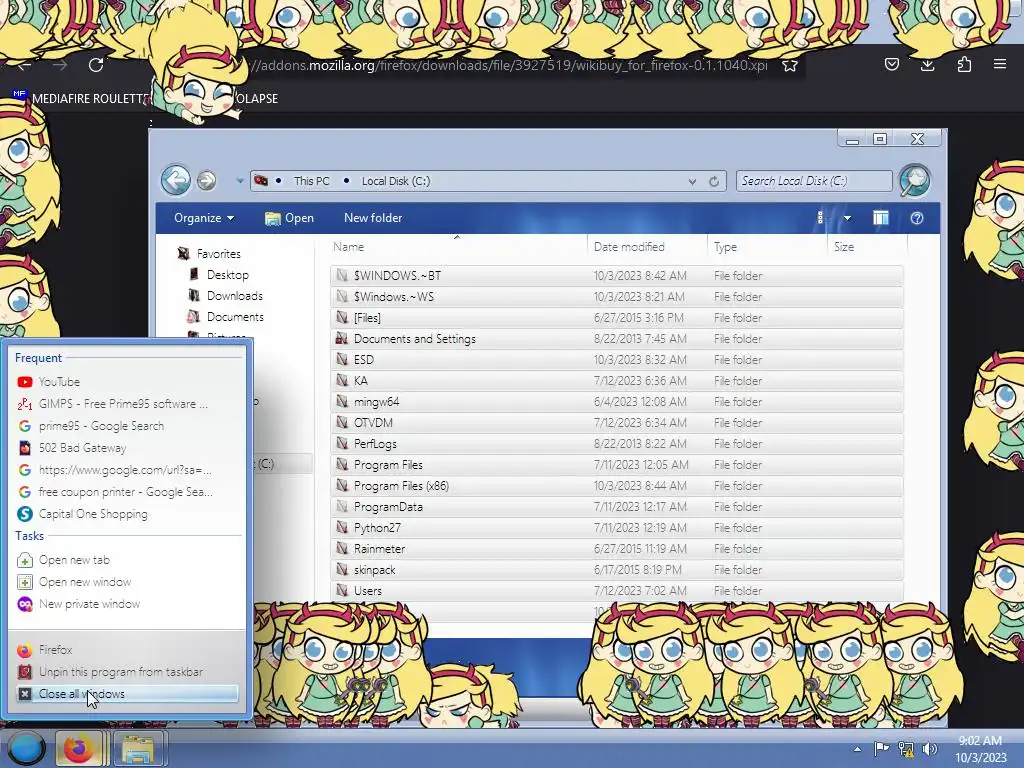
Task: Click Explorer Back arrow button
Action: [176, 180]
